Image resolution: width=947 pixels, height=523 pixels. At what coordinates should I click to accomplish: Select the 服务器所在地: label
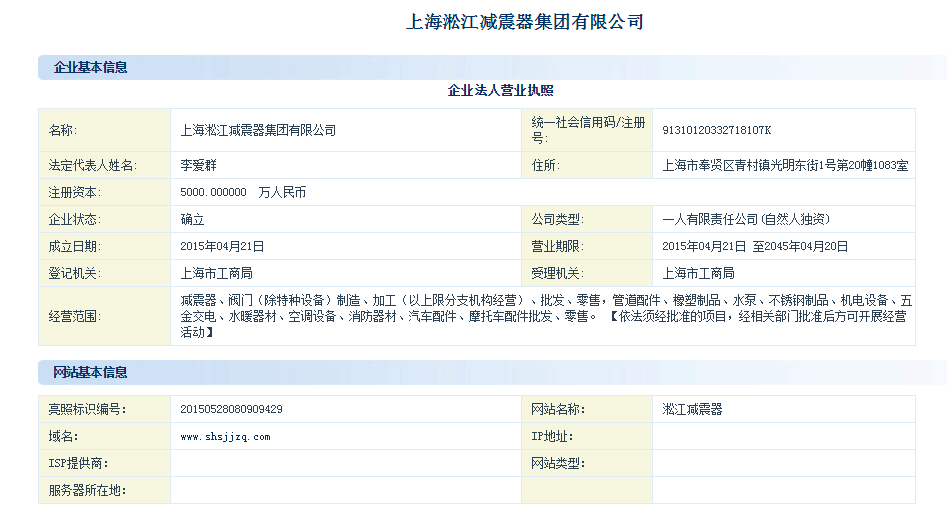(x=88, y=490)
